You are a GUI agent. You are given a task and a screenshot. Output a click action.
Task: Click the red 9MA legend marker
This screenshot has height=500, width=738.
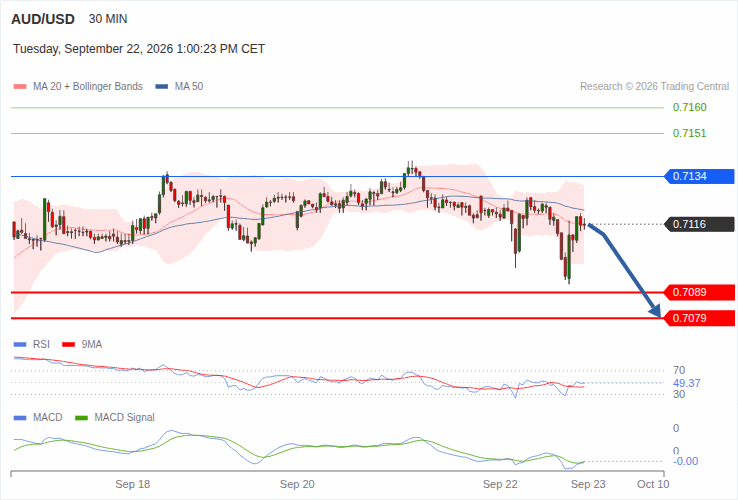click(69, 345)
